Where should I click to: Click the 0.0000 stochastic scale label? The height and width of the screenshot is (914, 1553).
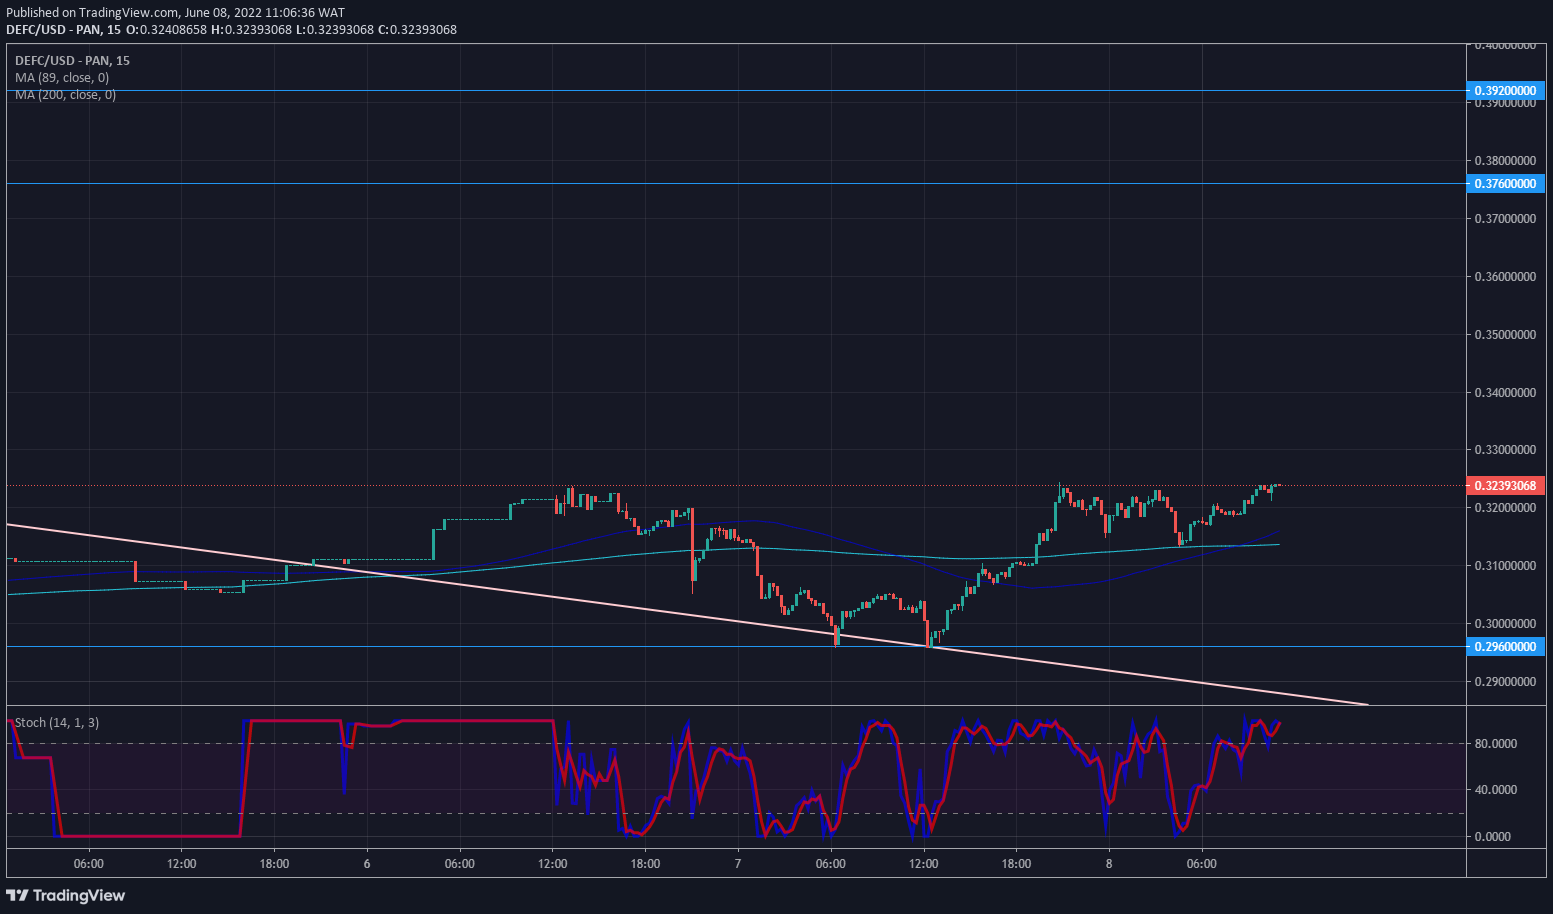click(x=1493, y=836)
